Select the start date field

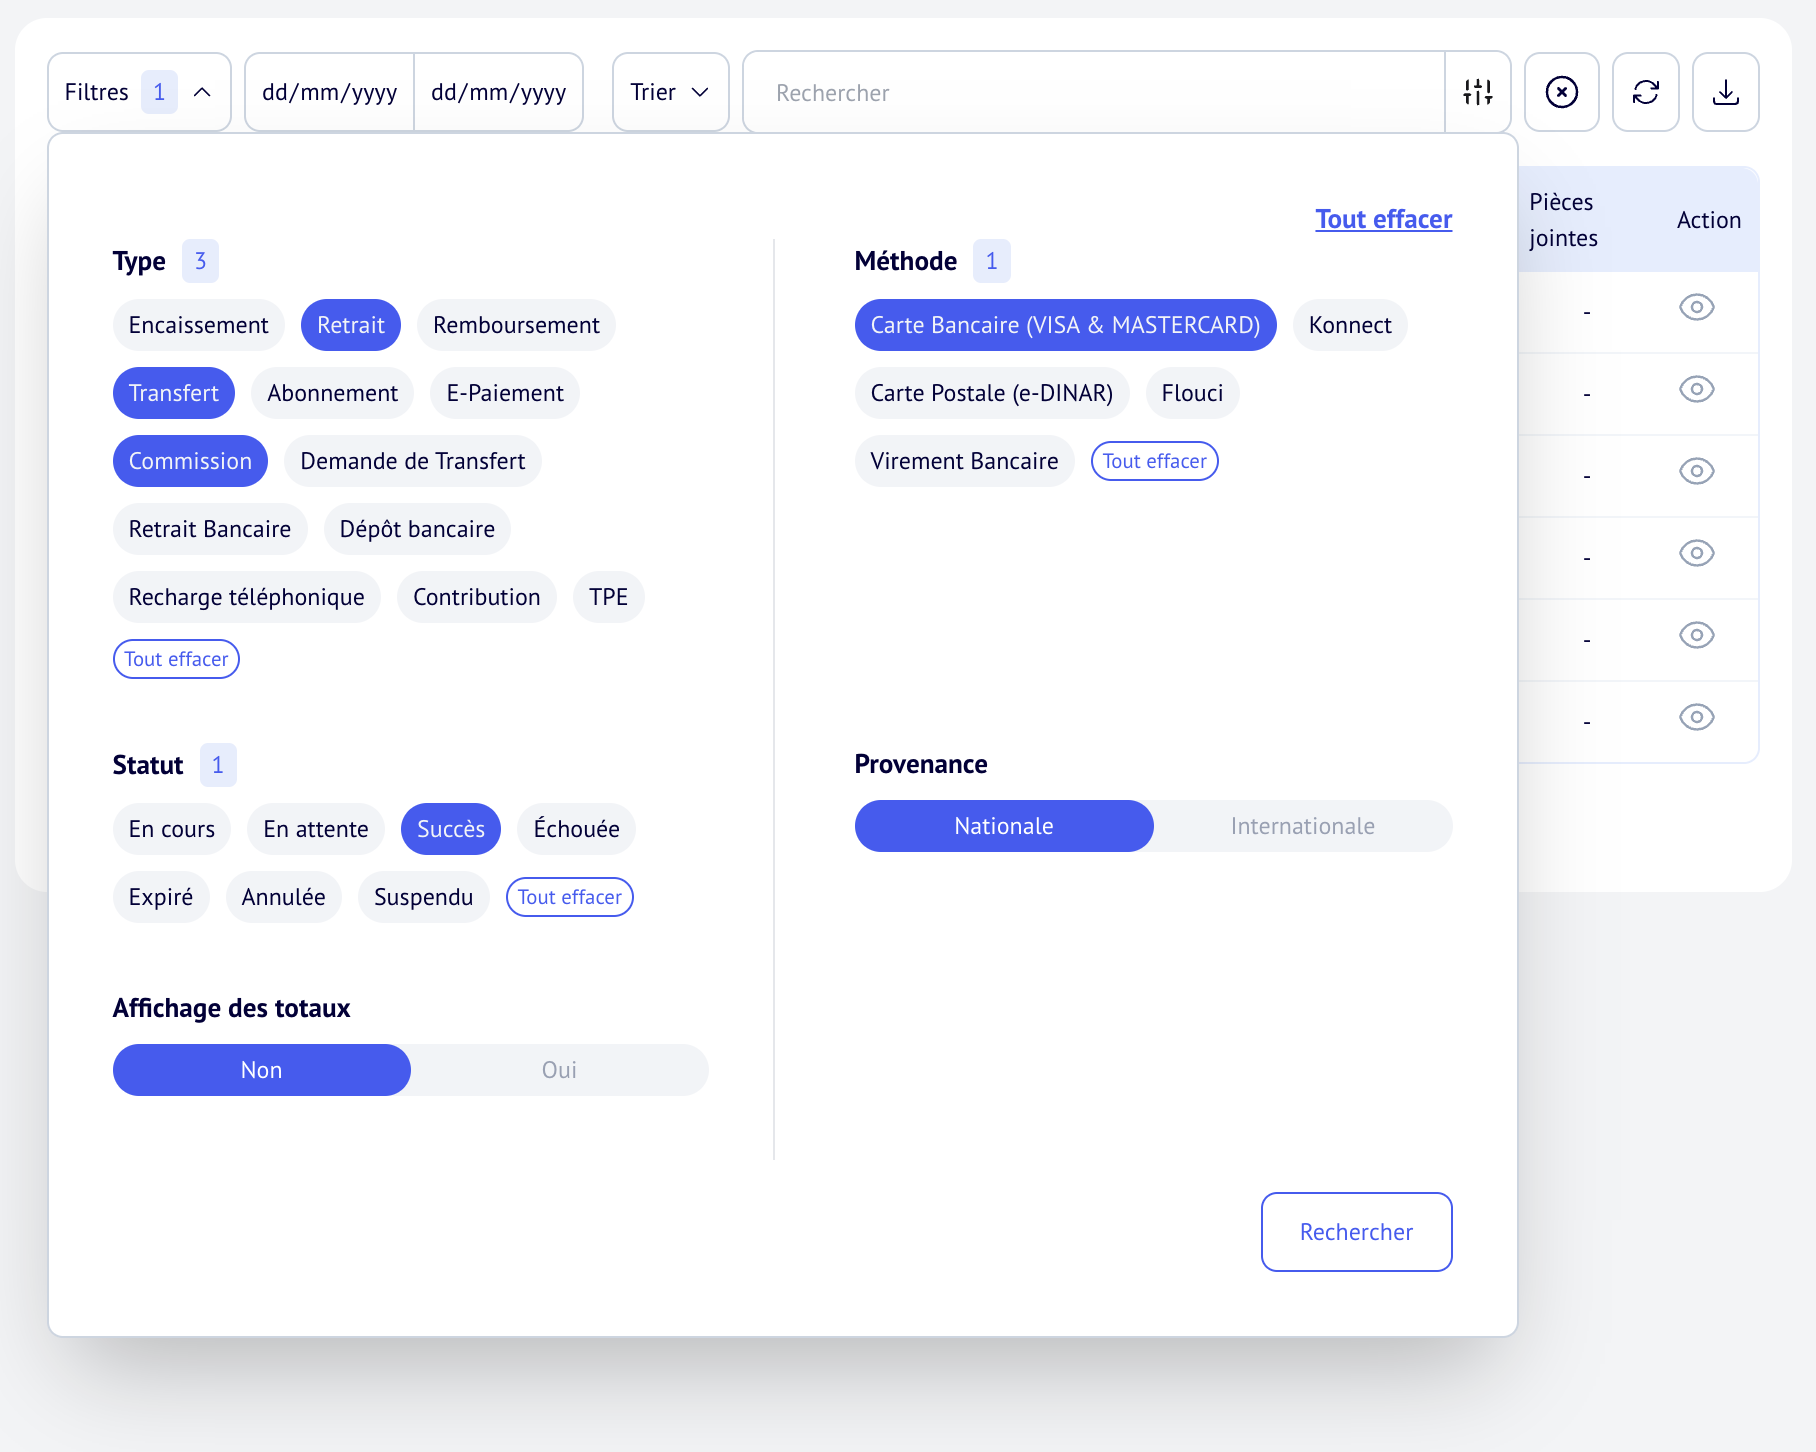point(329,92)
